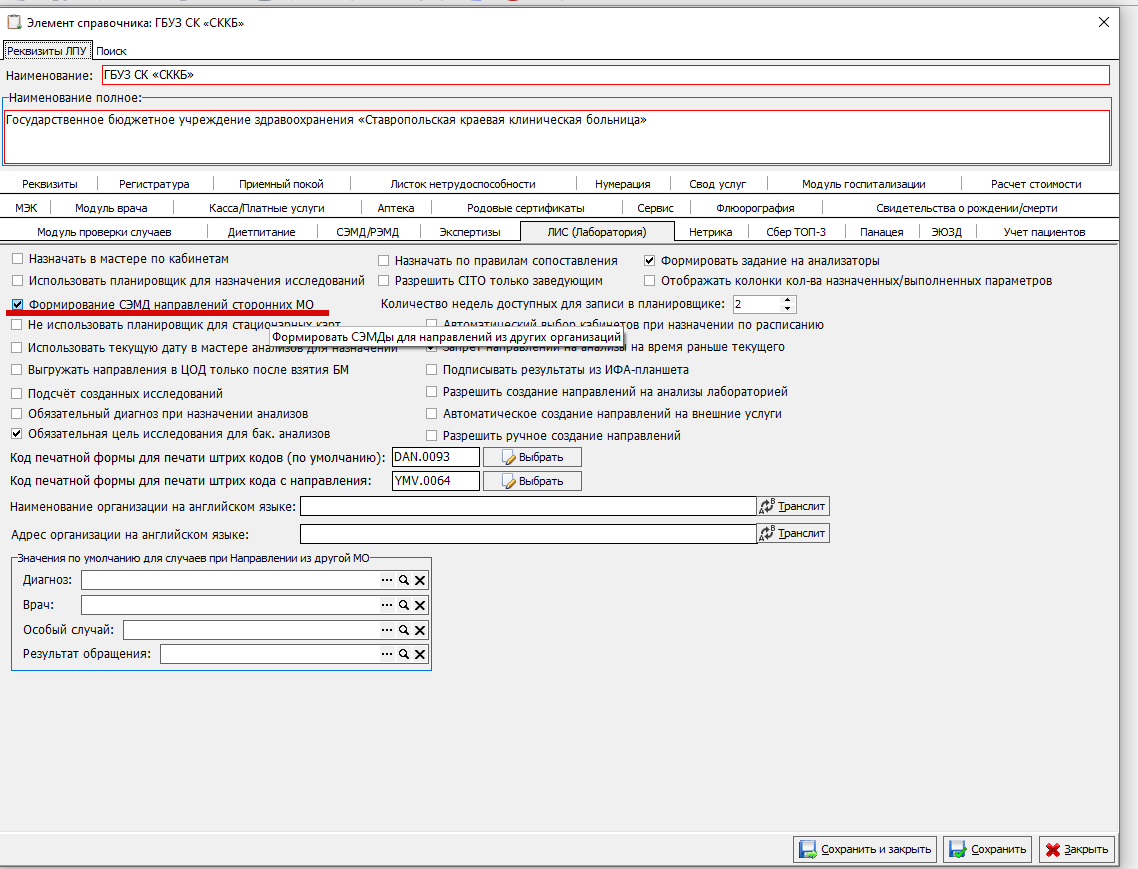Open the ellipsis selector for Врач
Viewport: 1138px width, 869px height.
[387, 605]
